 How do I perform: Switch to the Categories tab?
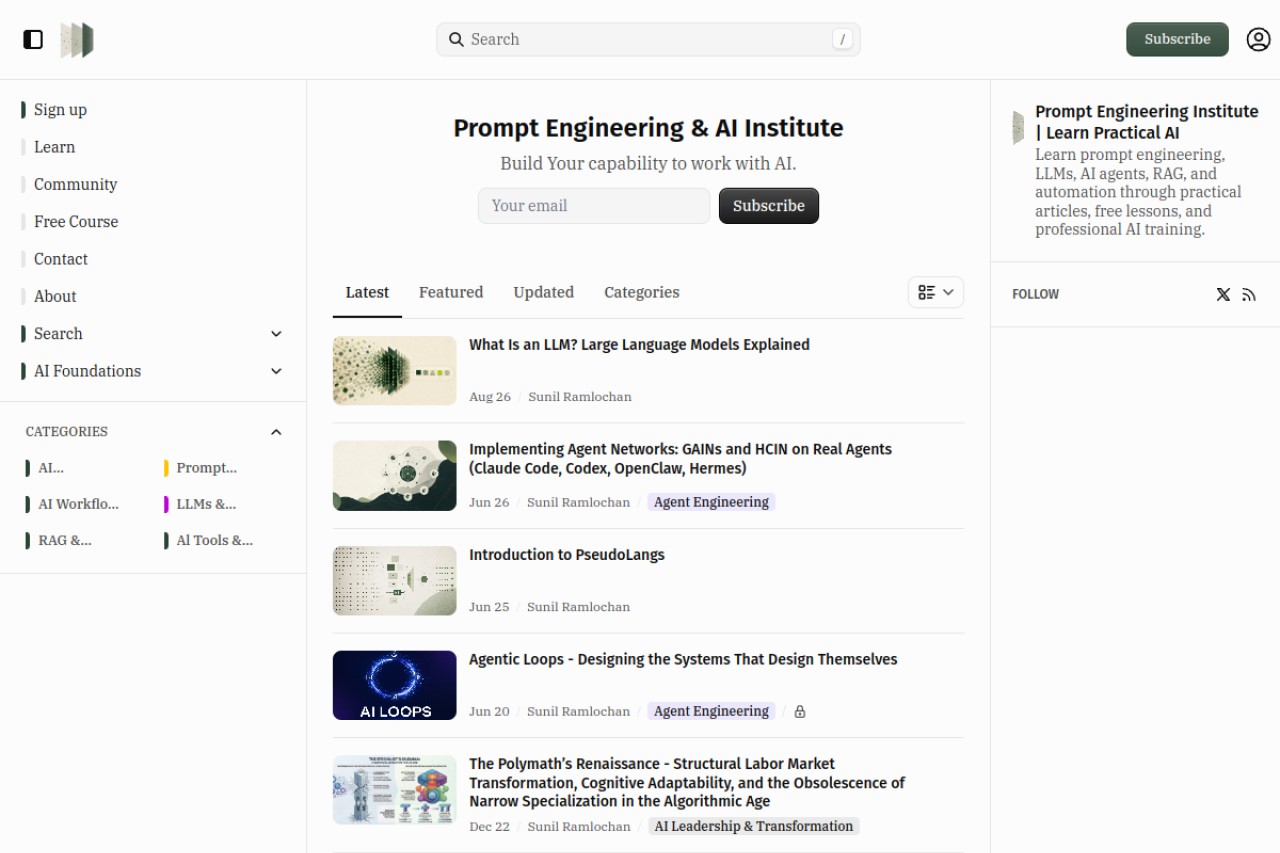click(642, 292)
